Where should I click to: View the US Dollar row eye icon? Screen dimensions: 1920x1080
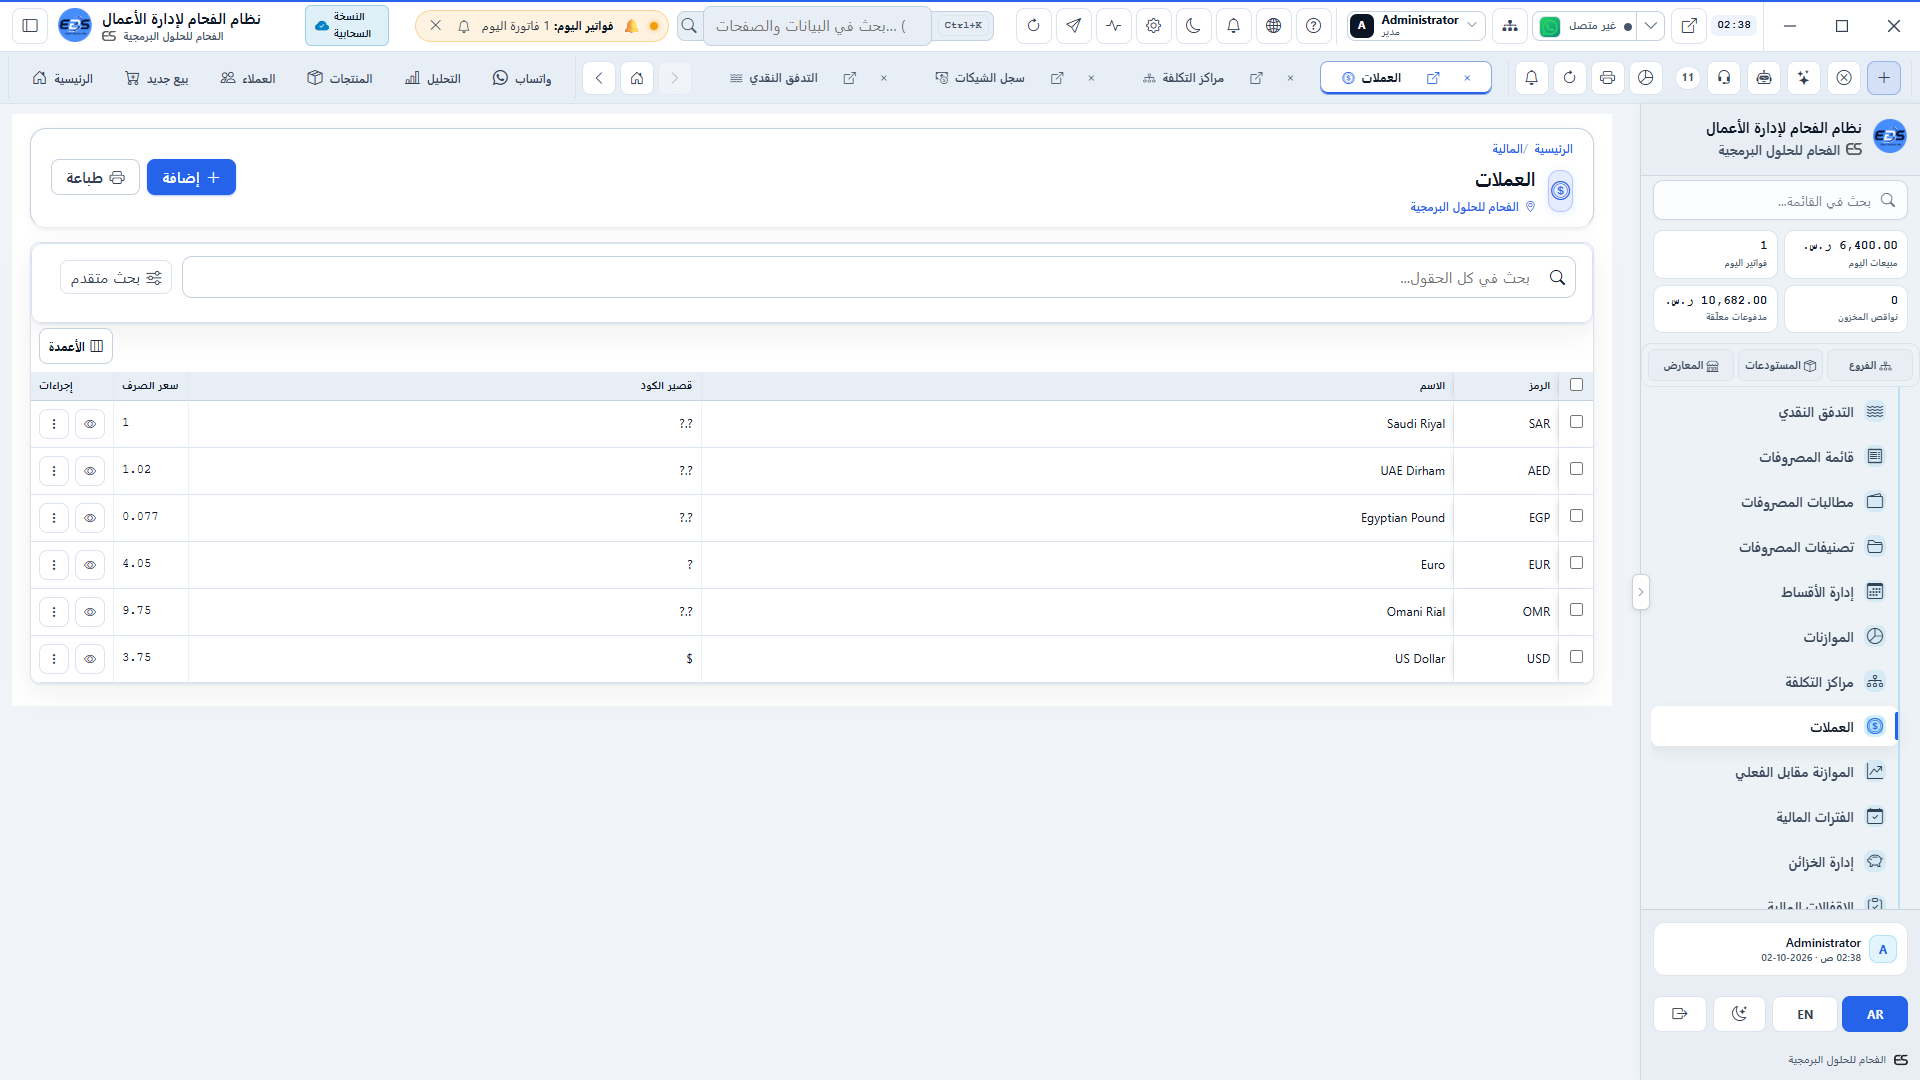click(90, 659)
